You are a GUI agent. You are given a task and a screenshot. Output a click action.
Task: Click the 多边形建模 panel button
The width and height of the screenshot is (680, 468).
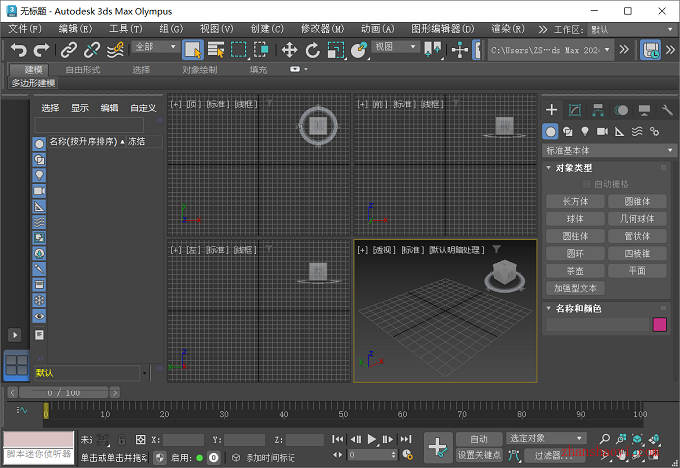tap(33, 83)
